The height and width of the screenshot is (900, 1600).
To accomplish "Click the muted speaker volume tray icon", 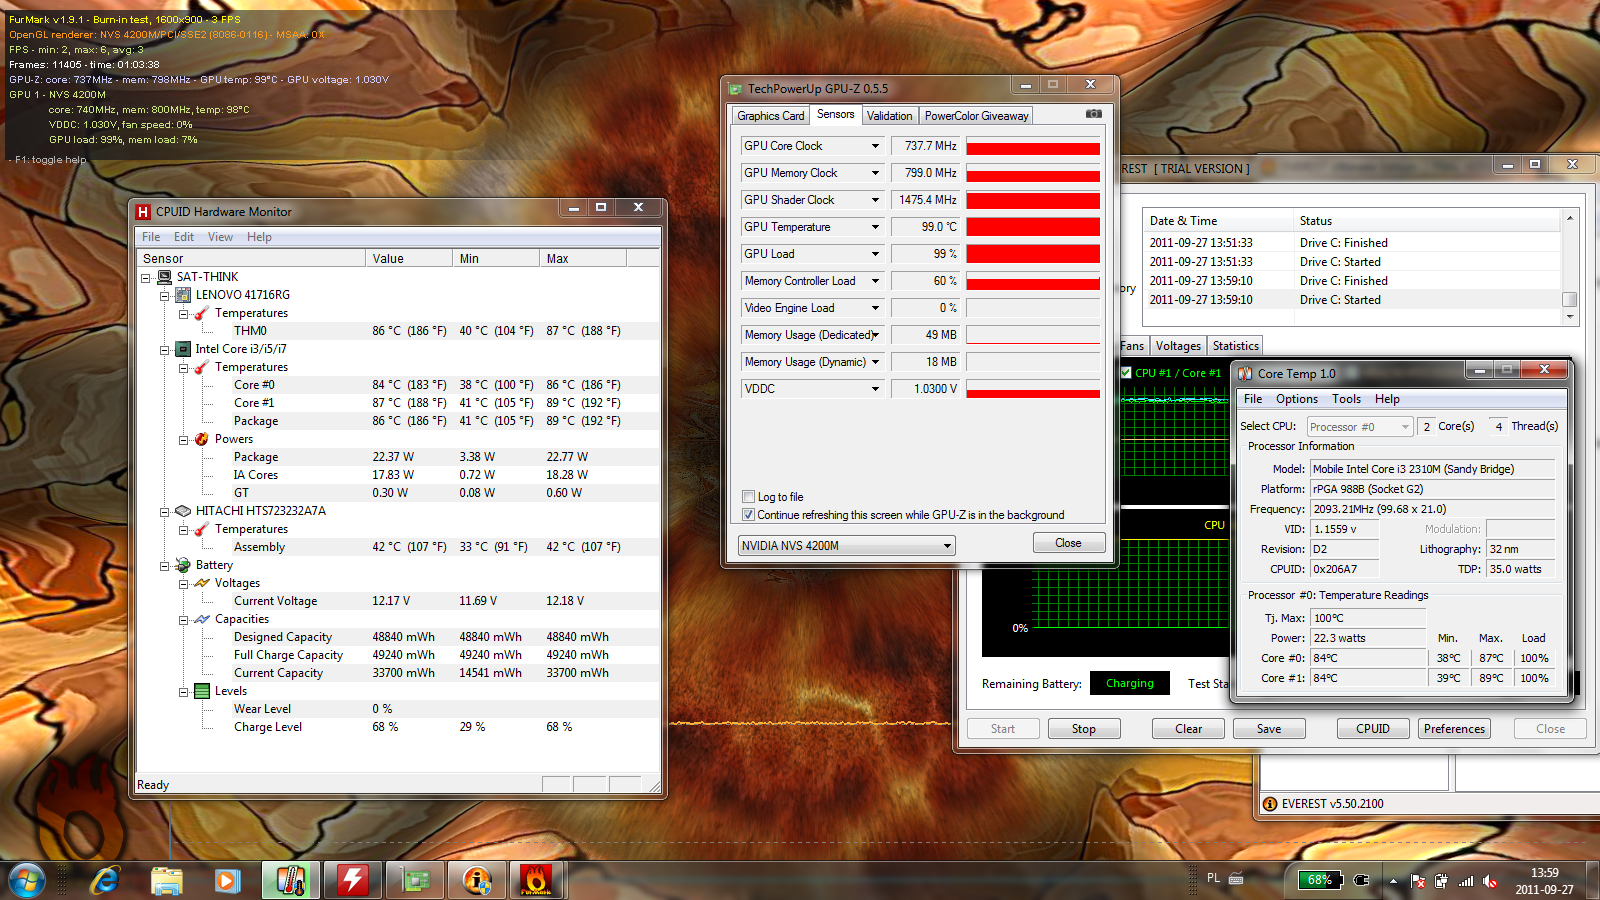I will (x=1490, y=881).
